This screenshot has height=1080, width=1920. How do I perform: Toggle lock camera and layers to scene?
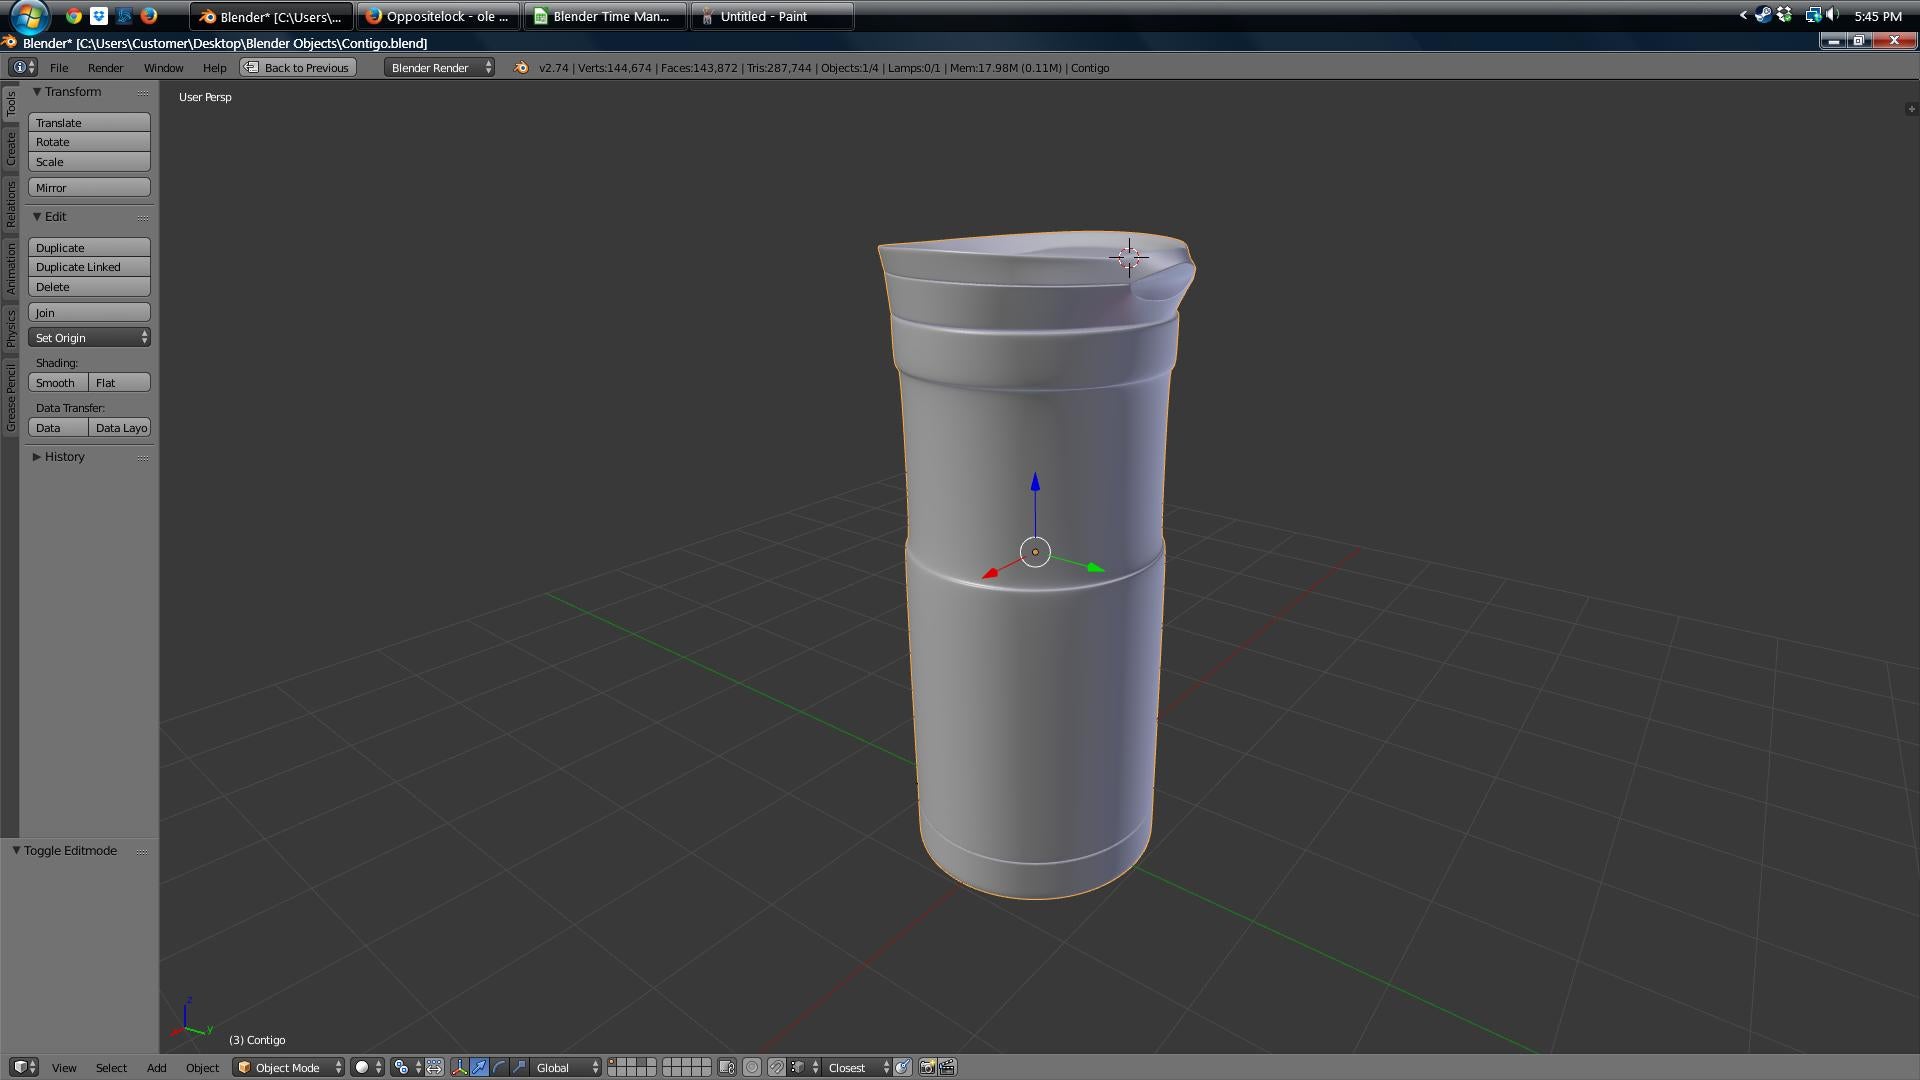[x=727, y=1067]
